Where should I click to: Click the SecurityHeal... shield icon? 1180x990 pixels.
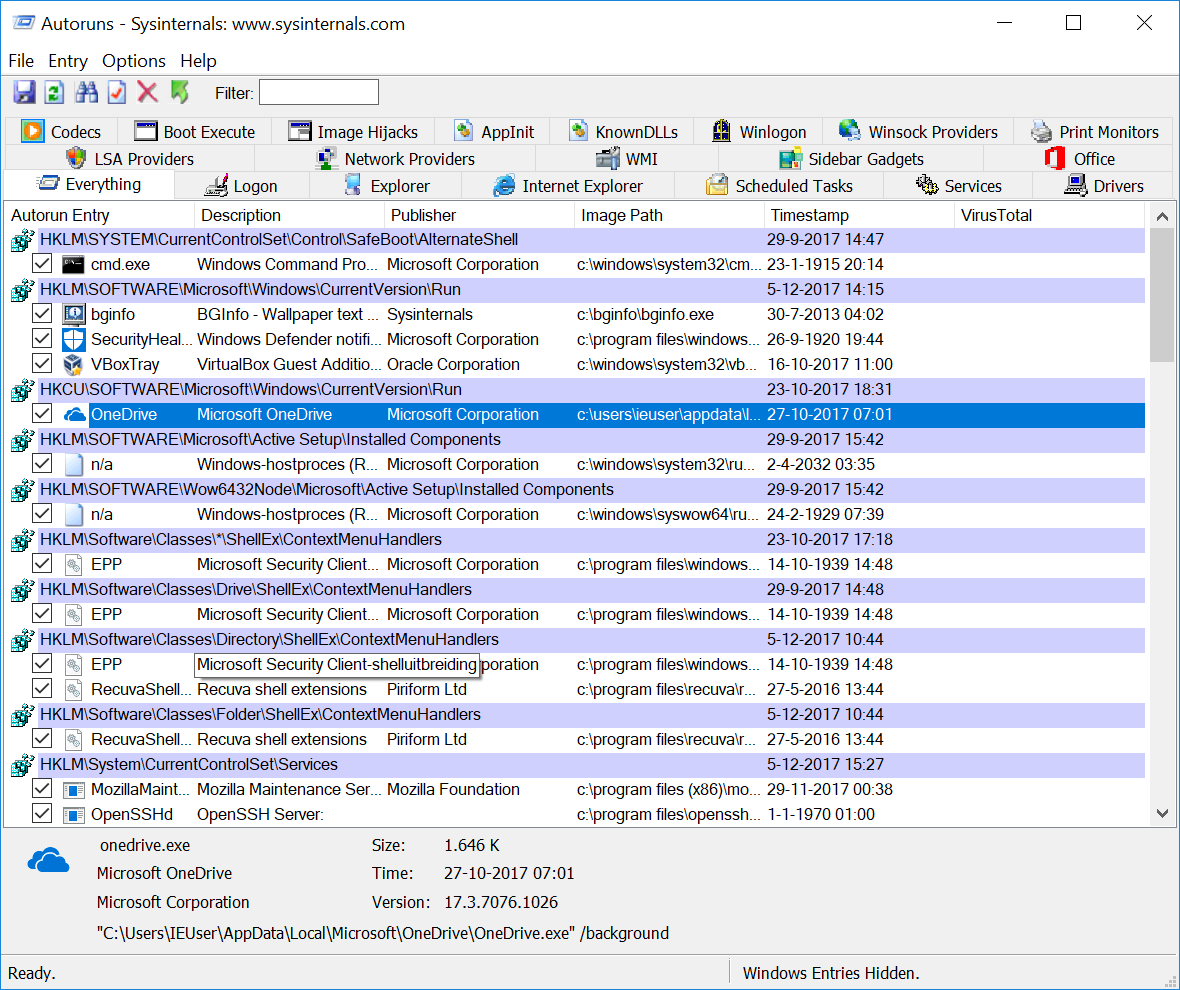point(73,339)
